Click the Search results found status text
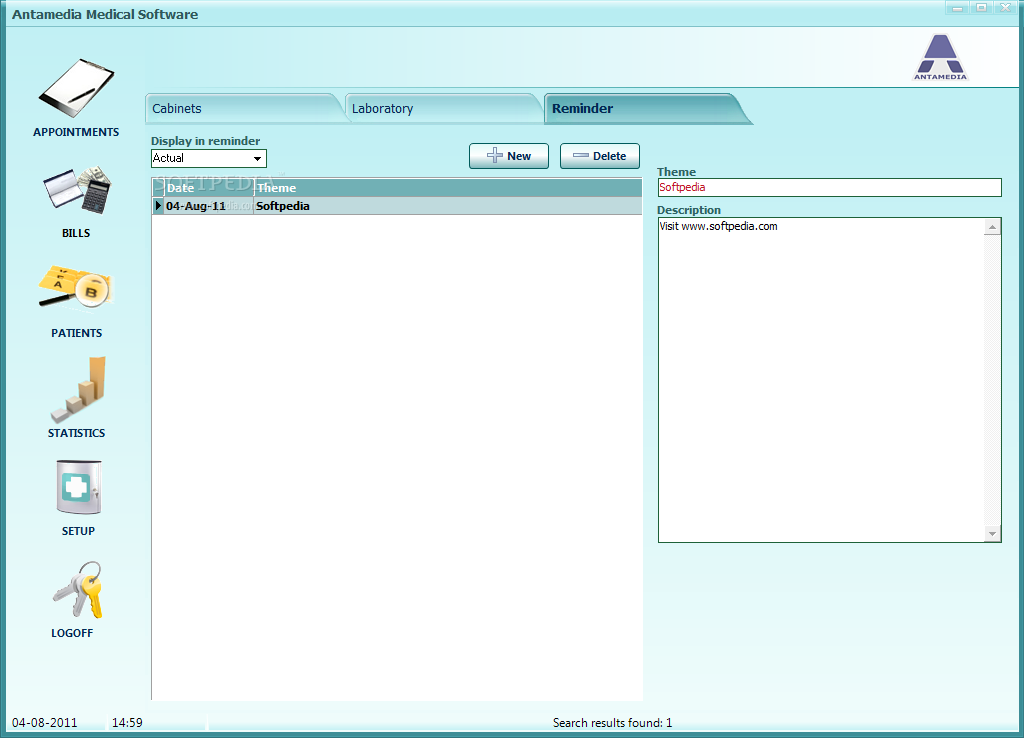Screen dimensions: 1024x738 612,722
